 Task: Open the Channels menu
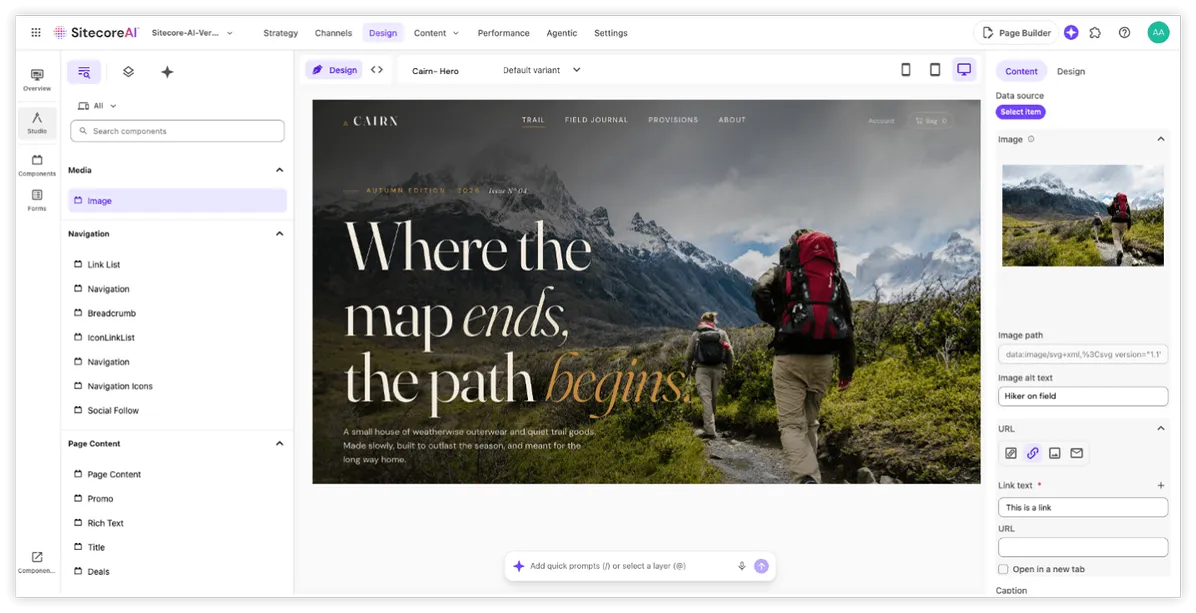(x=333, y=33)
